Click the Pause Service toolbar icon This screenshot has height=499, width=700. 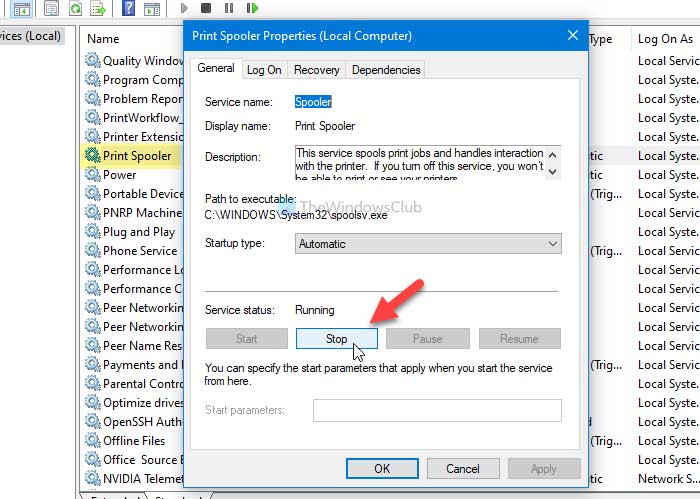tap(229, 8)
